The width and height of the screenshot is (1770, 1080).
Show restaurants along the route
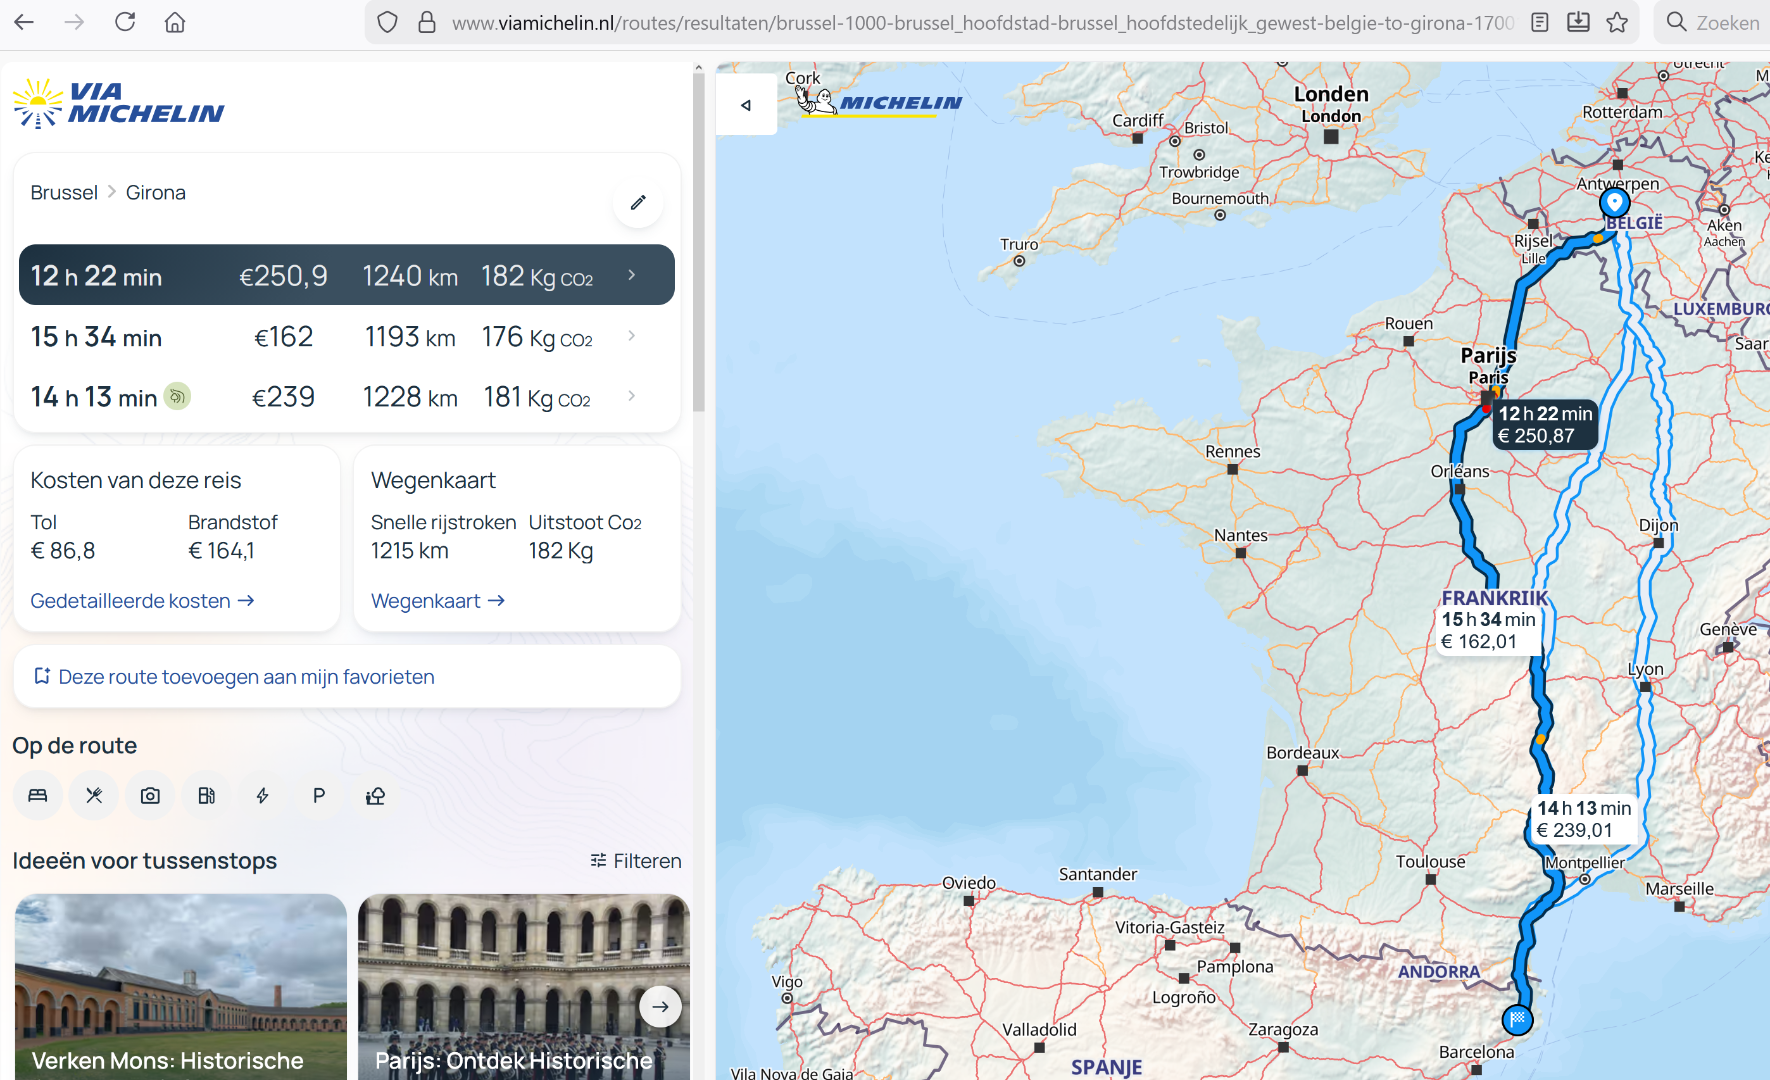pyautogui.click(x=94, y=796)
